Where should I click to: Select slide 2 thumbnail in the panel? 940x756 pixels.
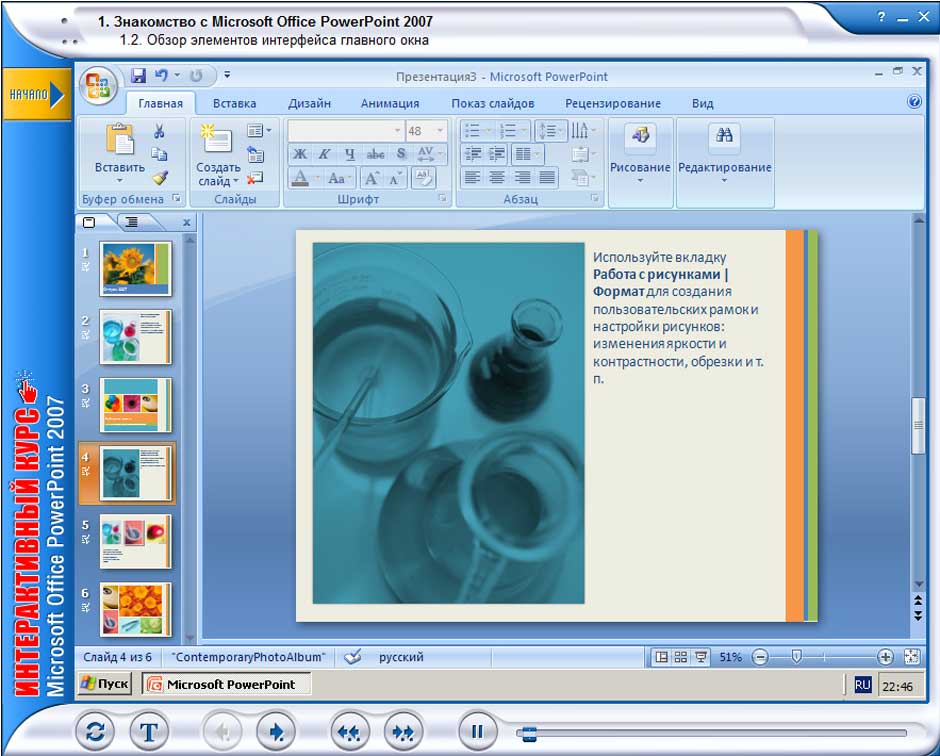[135, 337]
